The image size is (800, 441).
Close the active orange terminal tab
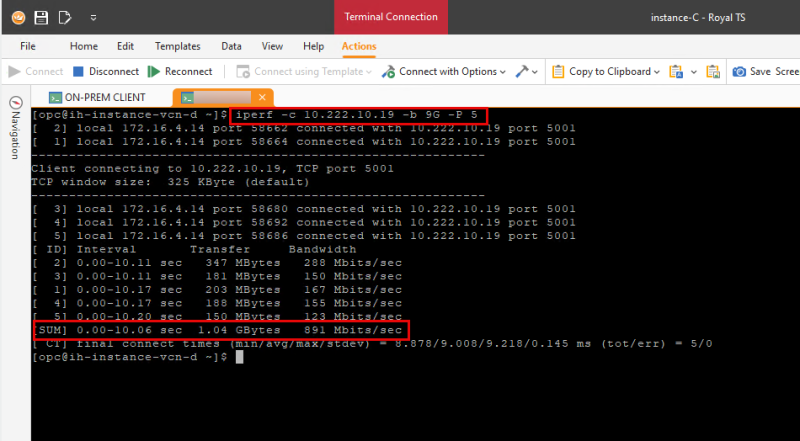pos(263,97)
